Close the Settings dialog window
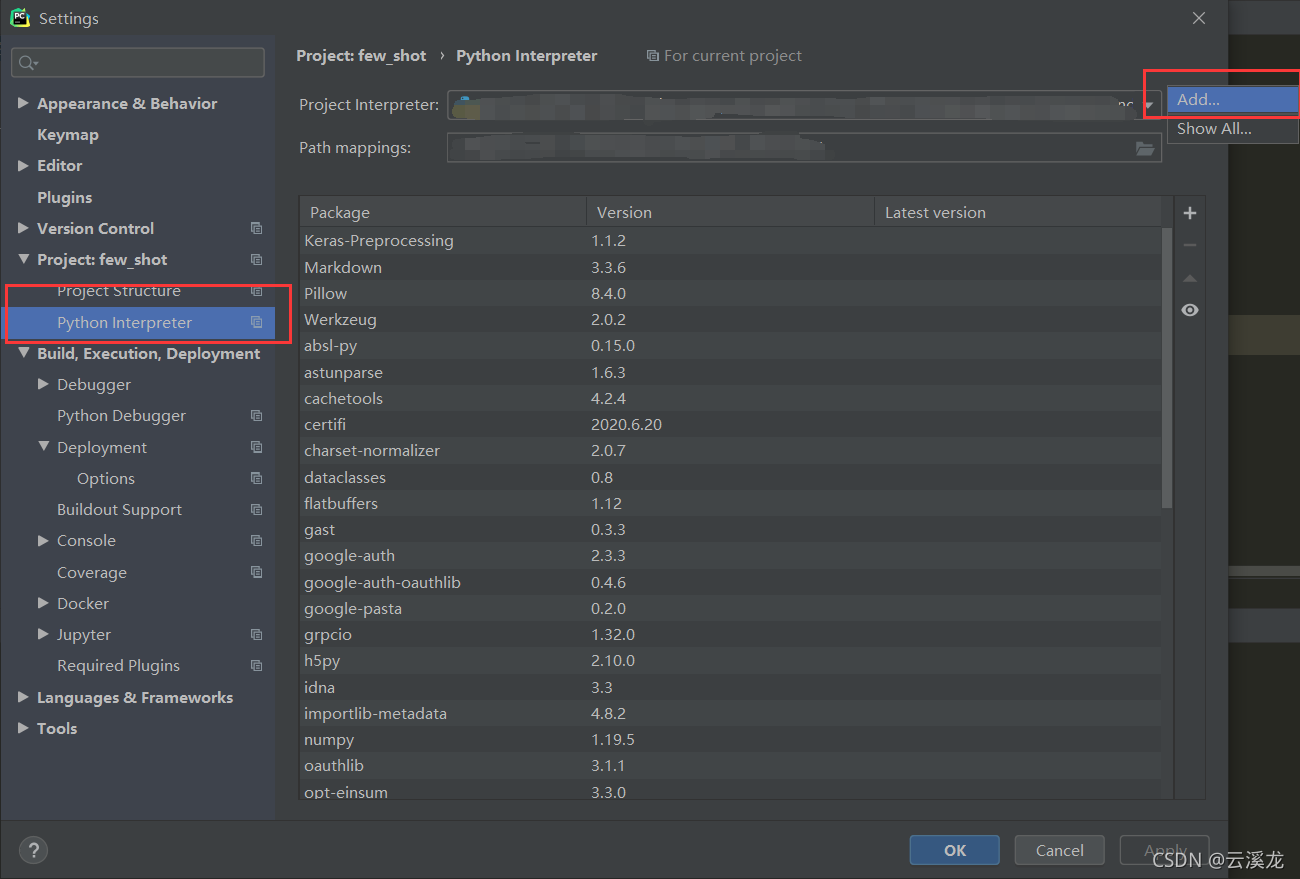This screenshot has height=879, width=1300. pyautogui.click(x=1199, y=18)
